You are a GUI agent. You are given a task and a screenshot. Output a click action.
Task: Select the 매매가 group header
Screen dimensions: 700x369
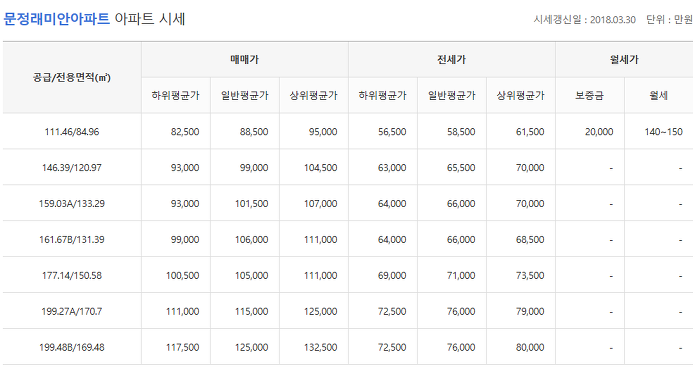click(x=245, y=59)
